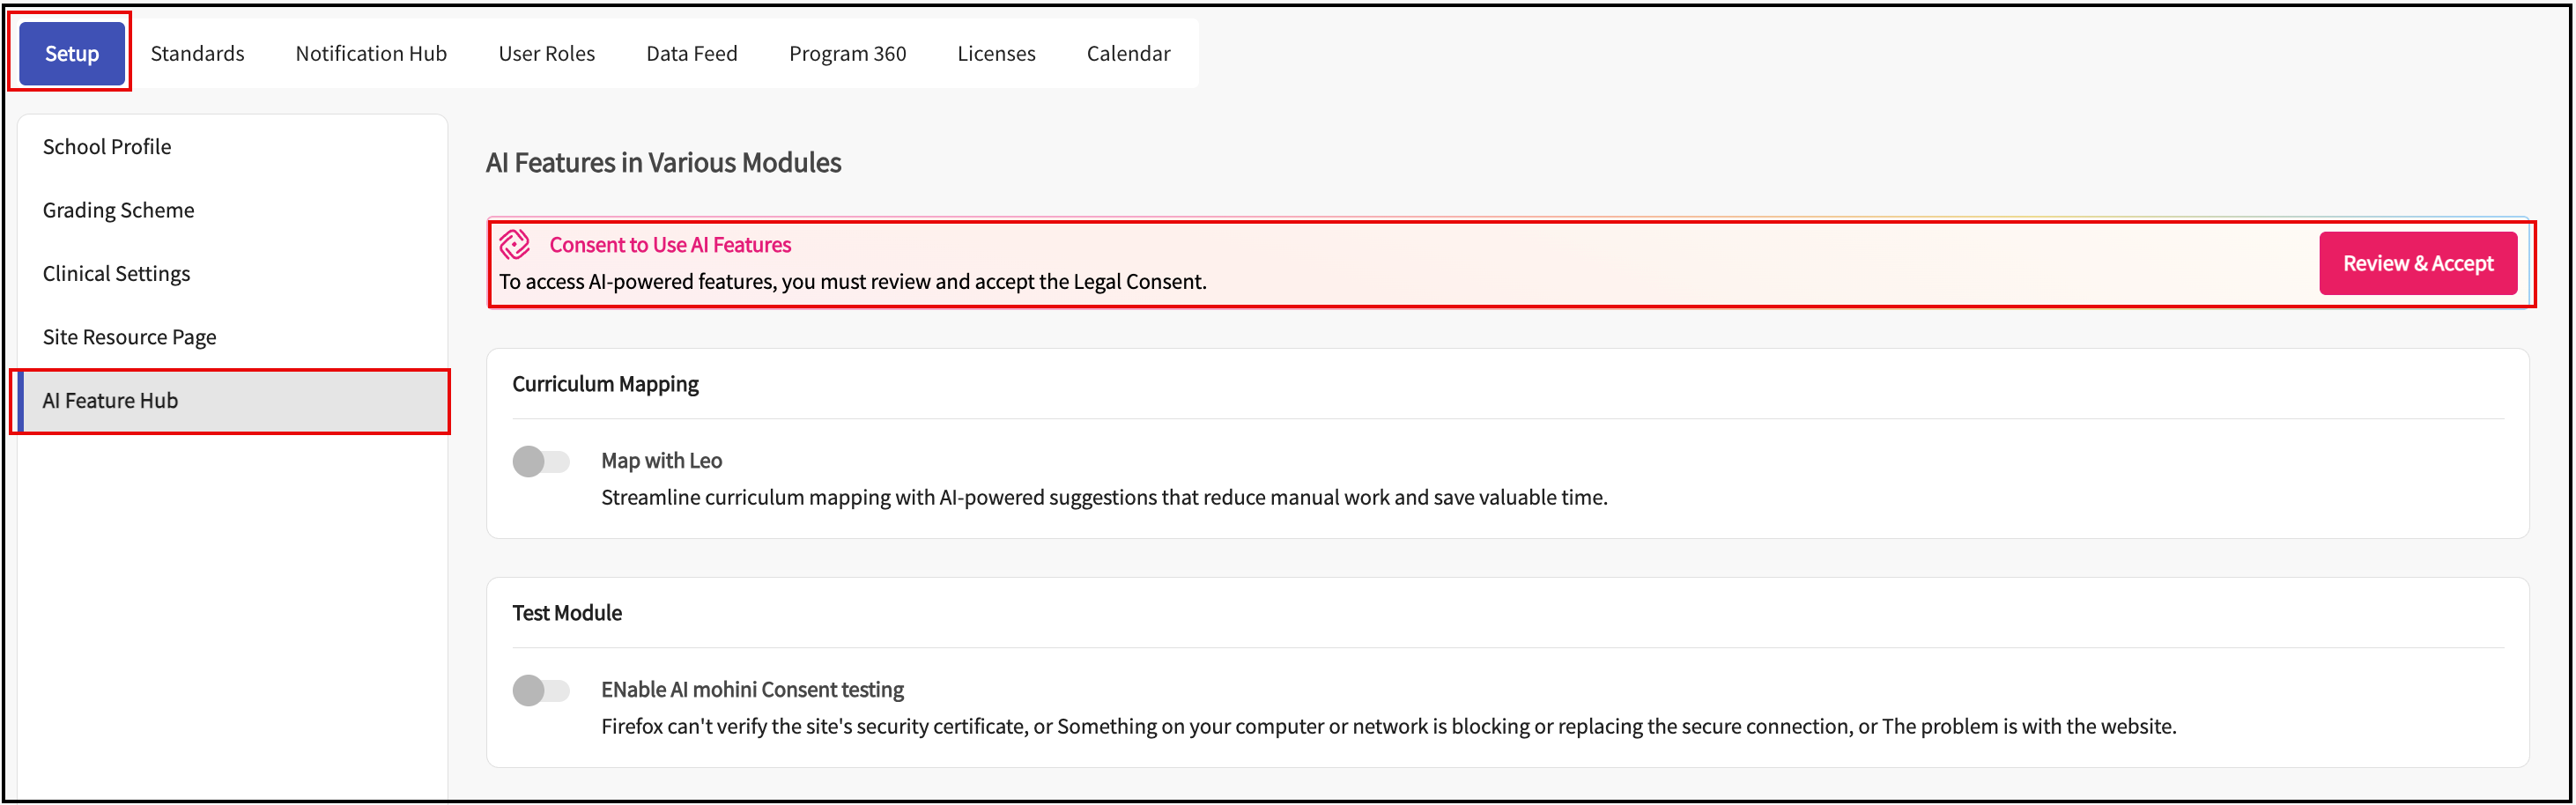Image resolution: width=2576 pixels, height=805 pixels.
Task: Open the Calendar tab
Action: coord(1128,54)
